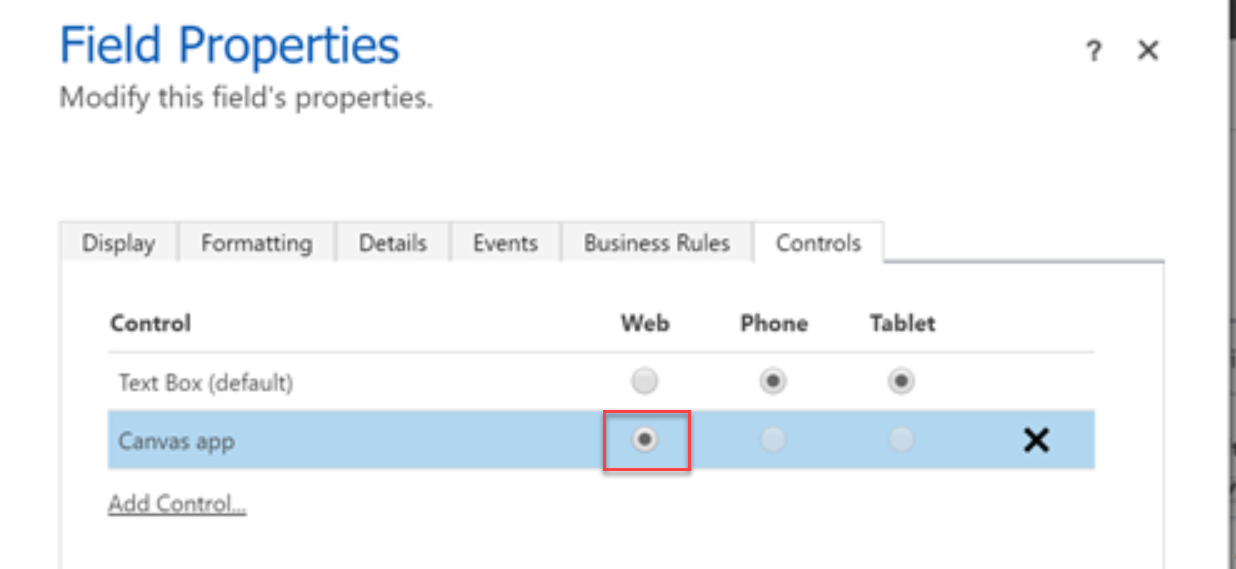This screenshot has width=1236, height=569.
Task: Select Phone radio for Canvas app
Action: click(x=773, y=439)
